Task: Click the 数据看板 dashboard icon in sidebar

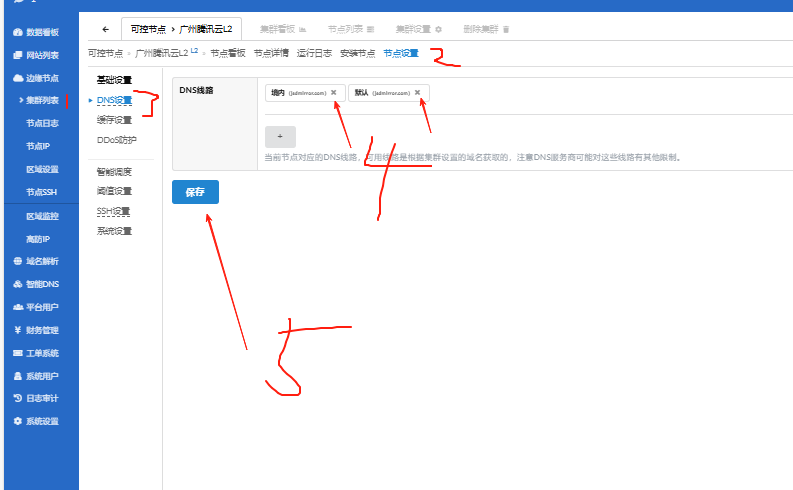Action: 18,32
